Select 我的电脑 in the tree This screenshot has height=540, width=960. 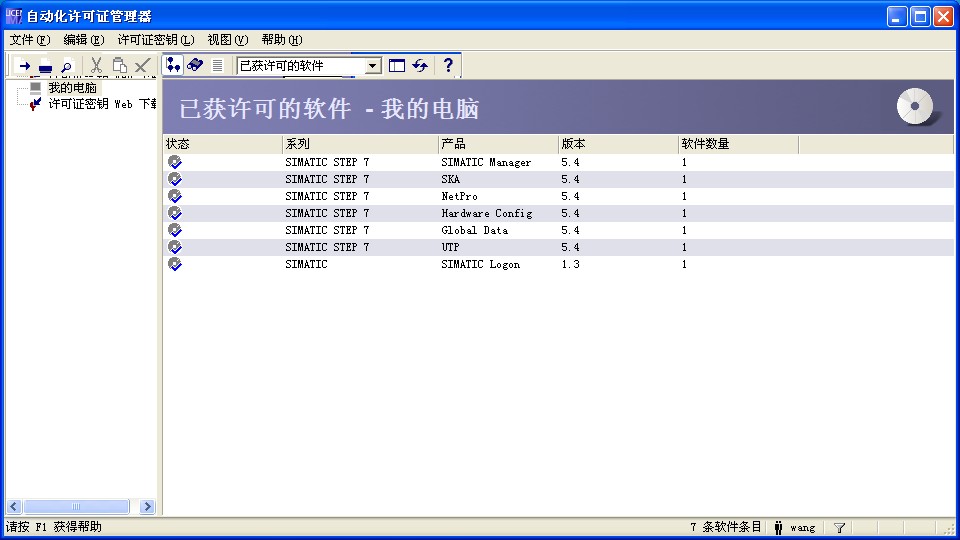coord(72,88)
